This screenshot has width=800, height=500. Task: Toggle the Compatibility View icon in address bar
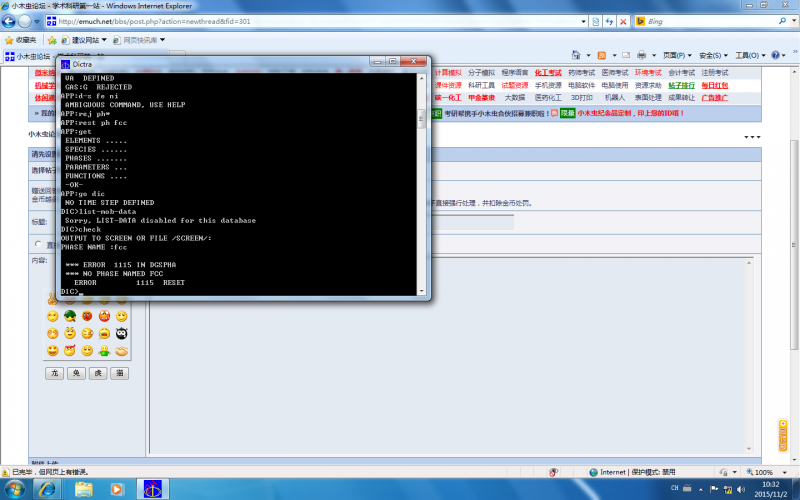595,21
